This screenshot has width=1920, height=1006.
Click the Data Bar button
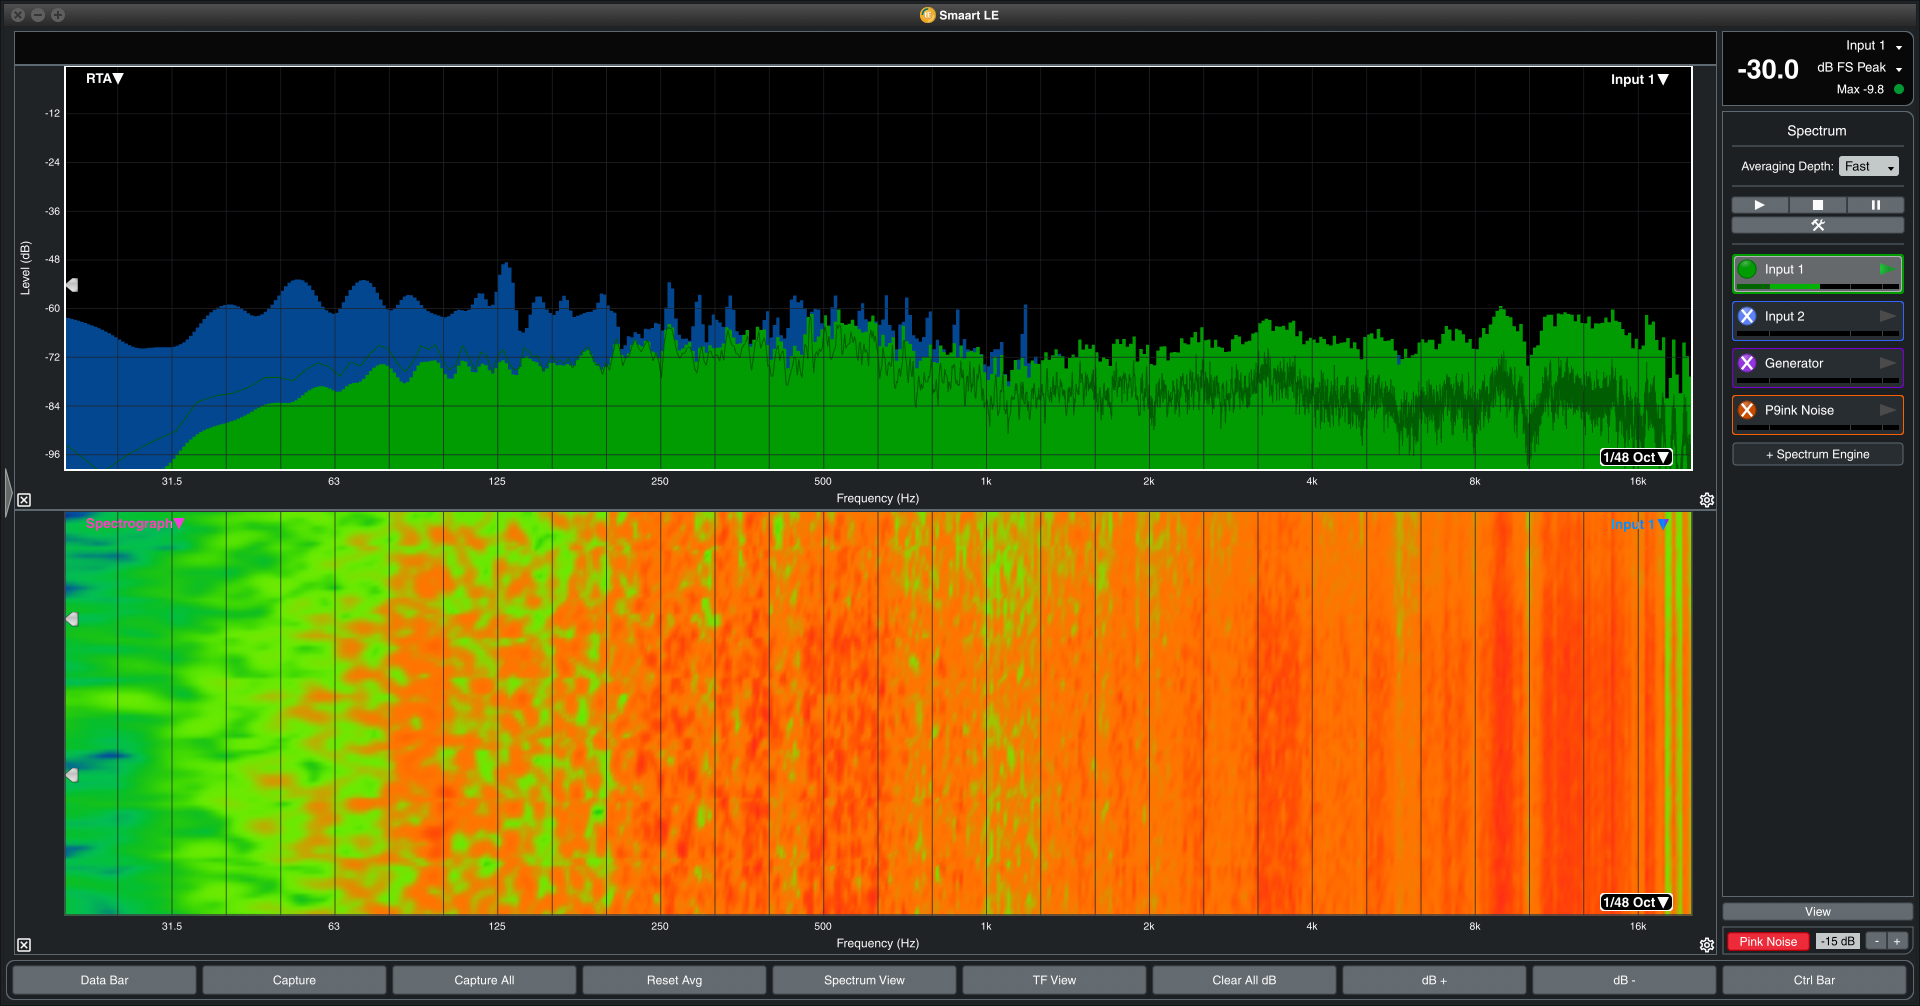[104, 980]
